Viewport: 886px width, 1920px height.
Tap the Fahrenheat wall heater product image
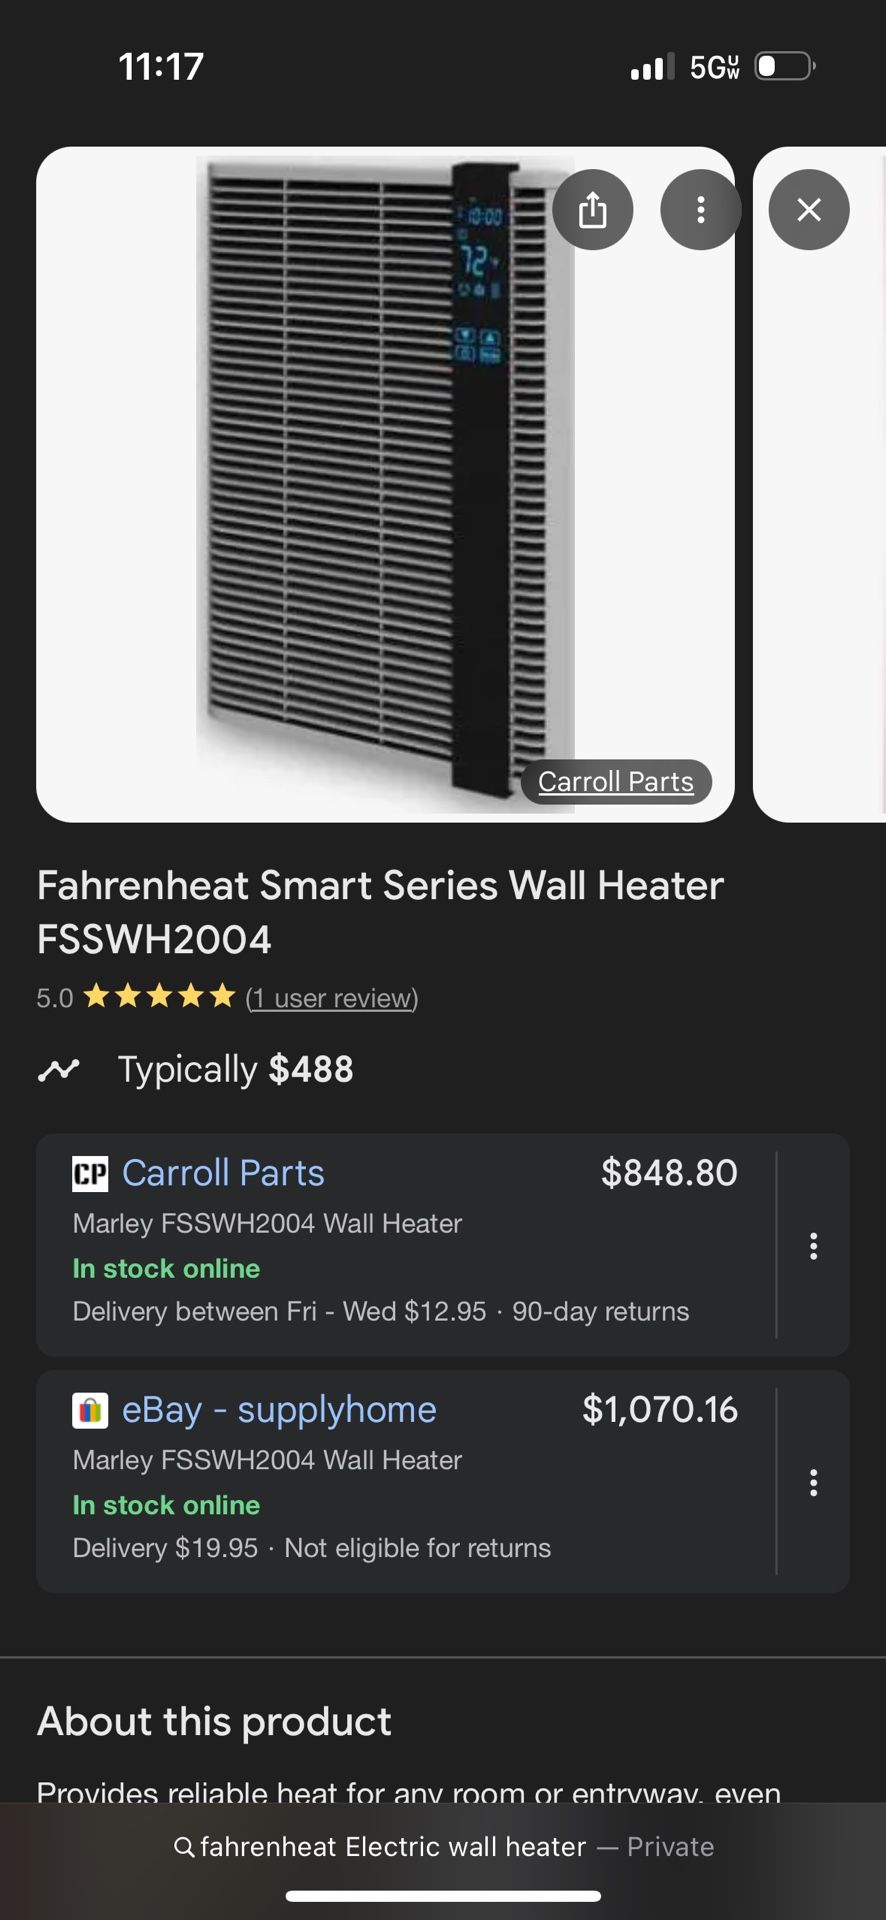tap(385, 484)
